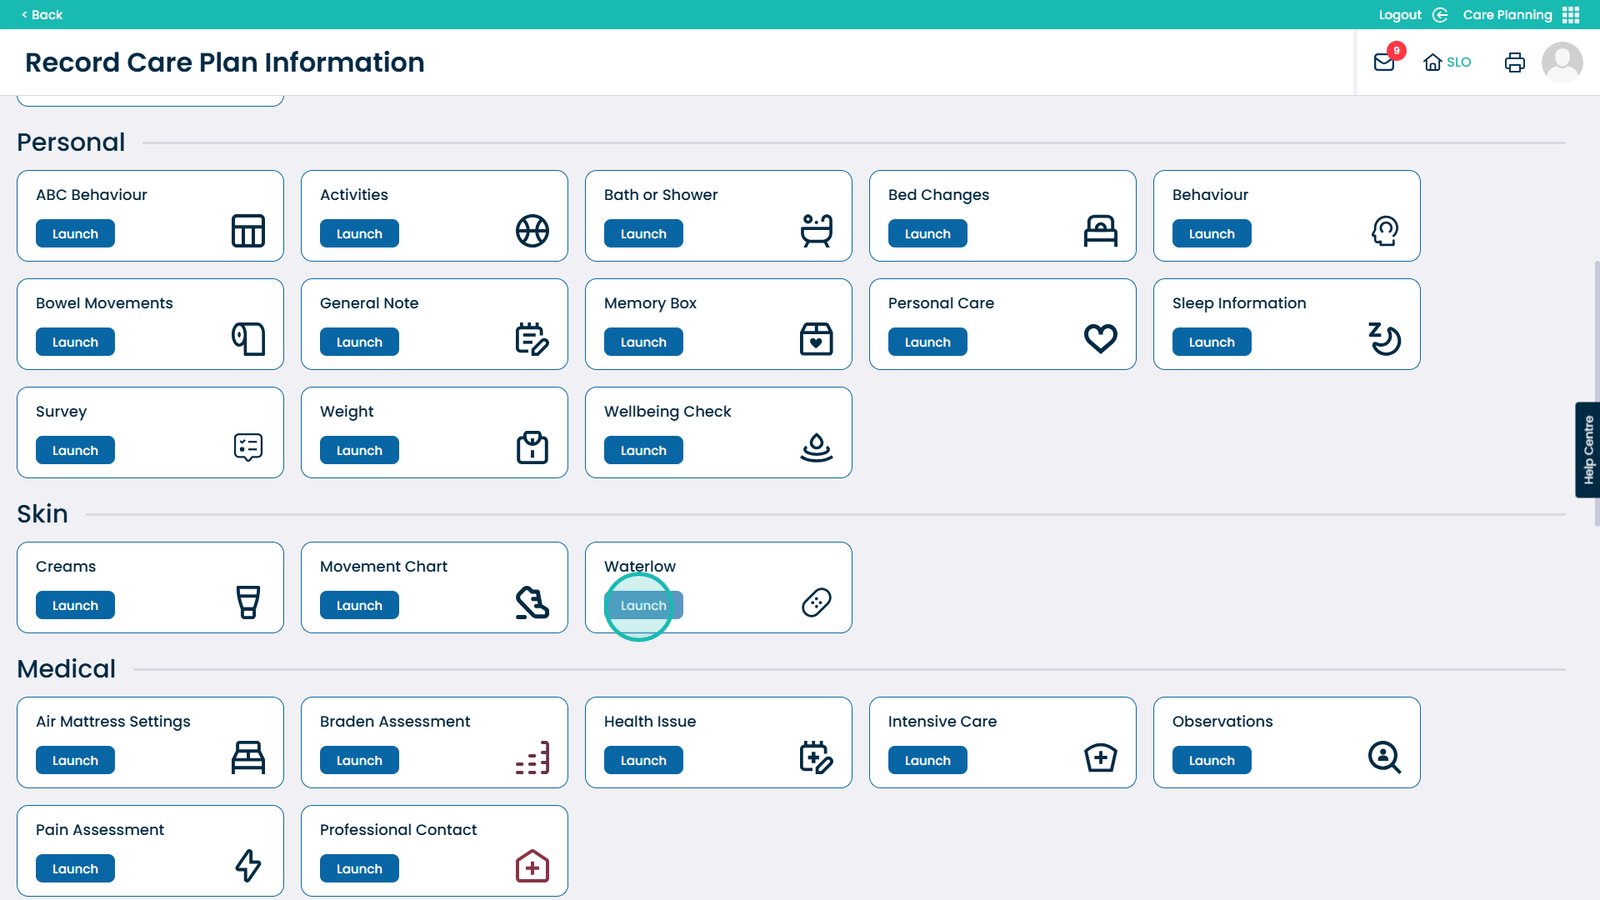
Task: Click the Care Planning apps grid icon
Action: 1571,15
